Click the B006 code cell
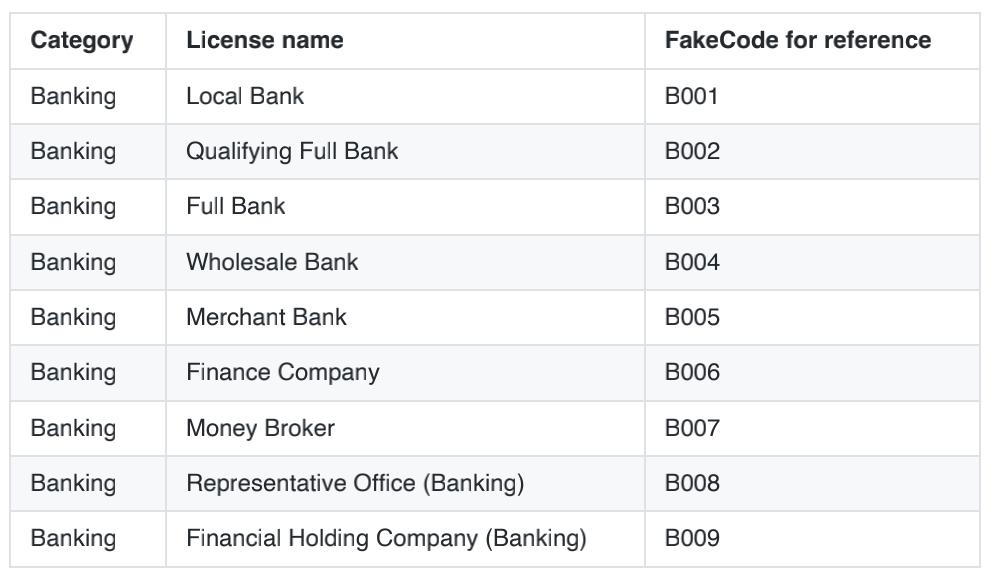The height and width of the screenshot is (580, 994). pyautogui.click(x=692, y=373)
